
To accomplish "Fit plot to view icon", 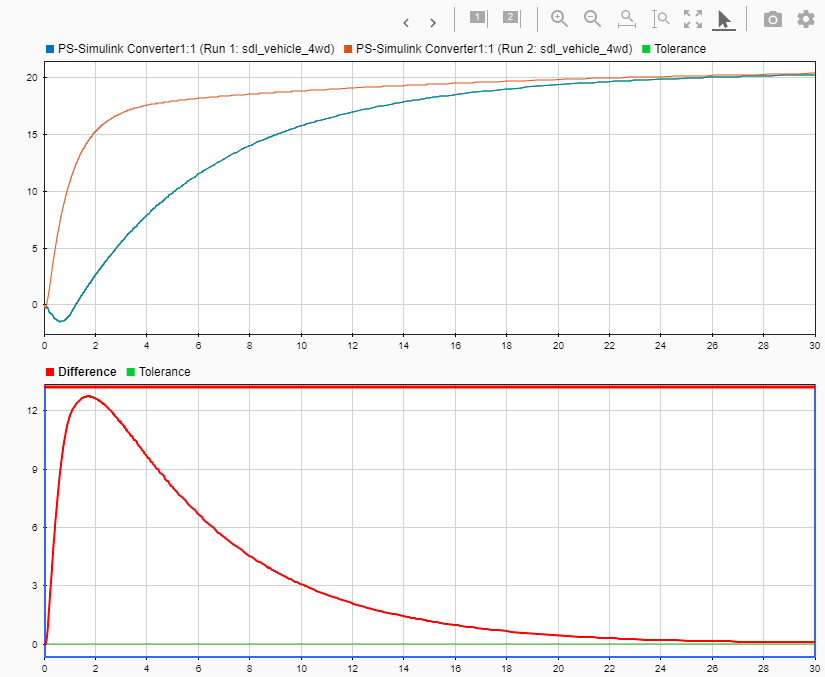I will pos(693,19).
